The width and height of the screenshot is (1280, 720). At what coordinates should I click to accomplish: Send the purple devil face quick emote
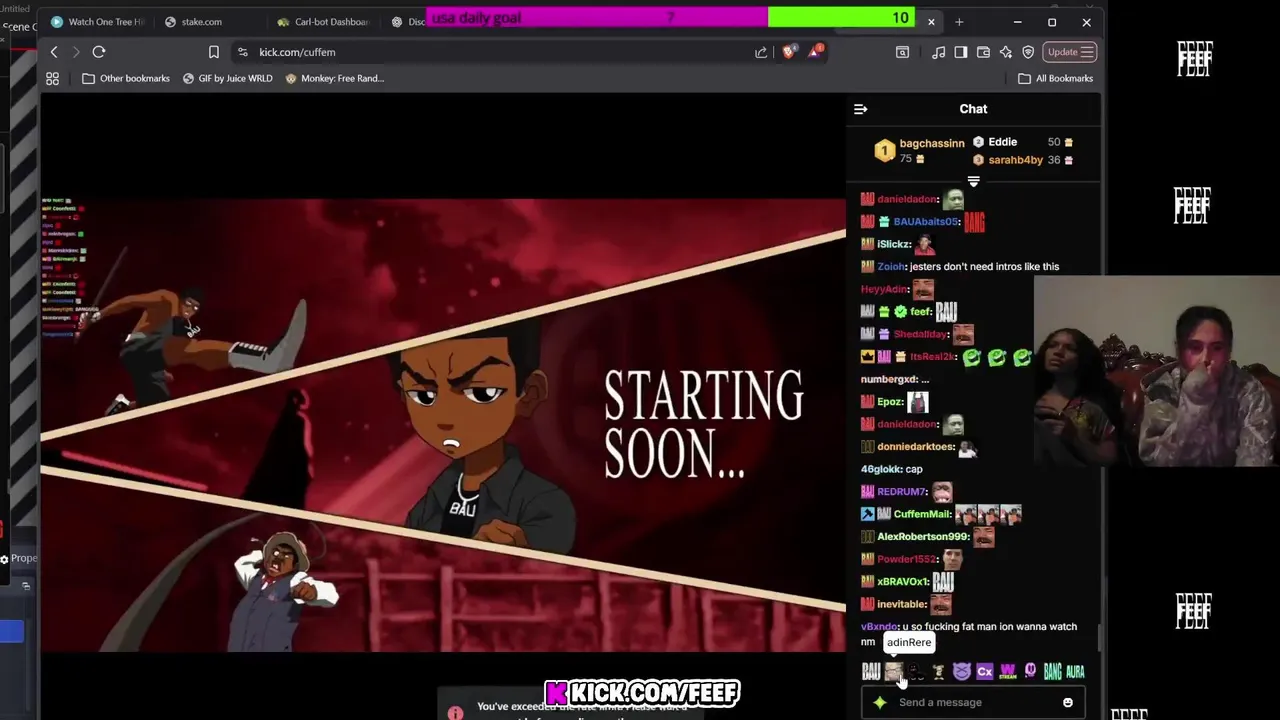[x=961, y=672]
